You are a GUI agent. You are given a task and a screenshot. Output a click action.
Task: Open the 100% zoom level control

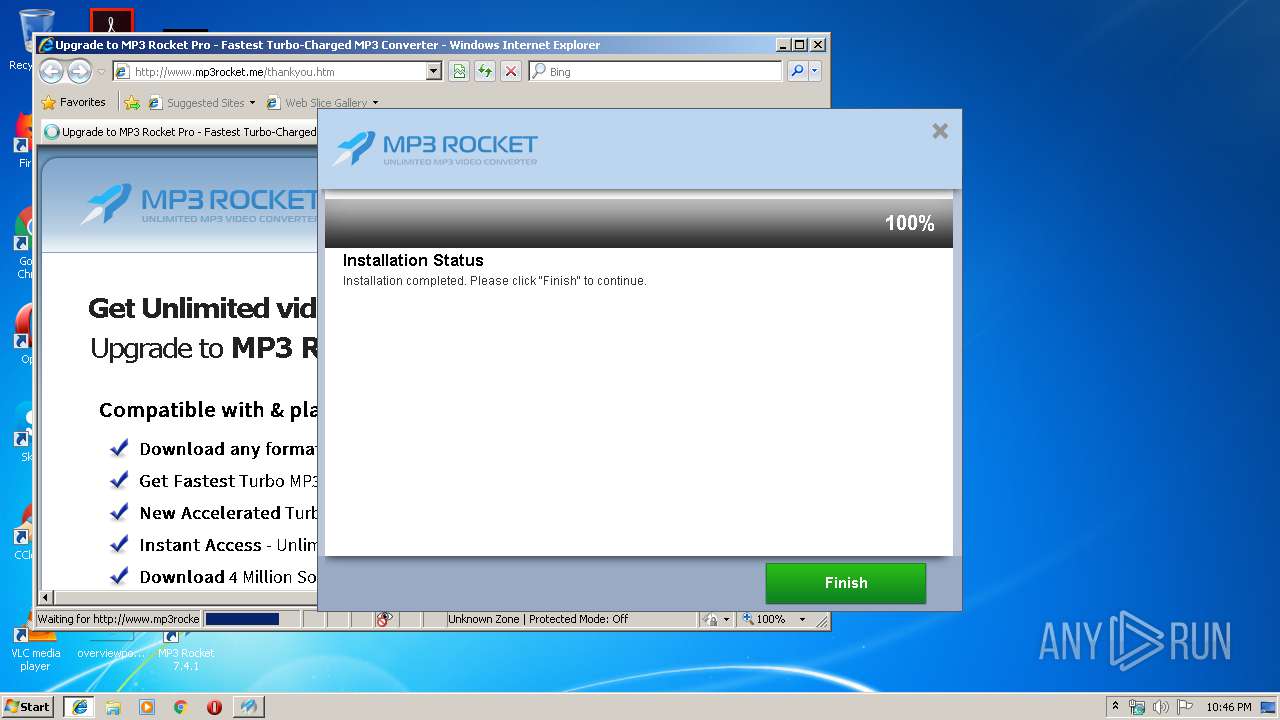pos(773,619)
